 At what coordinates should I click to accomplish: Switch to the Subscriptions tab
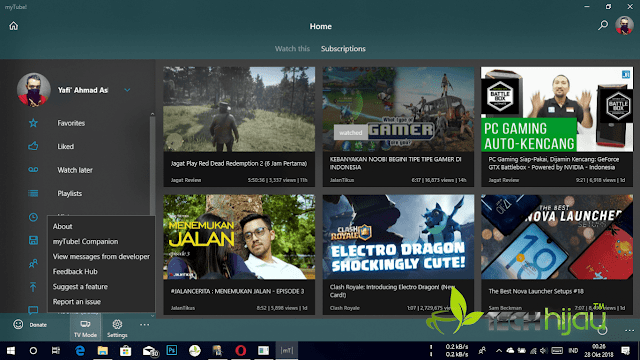click(x=343, y=49)
